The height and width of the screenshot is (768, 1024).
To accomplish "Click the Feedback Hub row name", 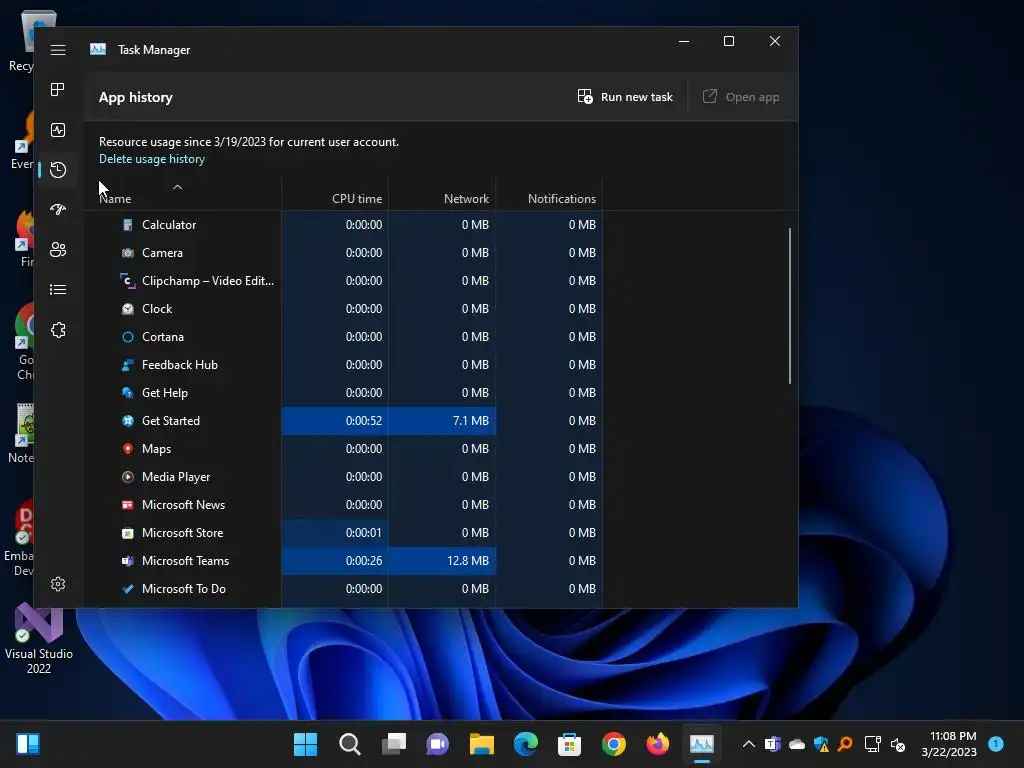I will 180,365.
